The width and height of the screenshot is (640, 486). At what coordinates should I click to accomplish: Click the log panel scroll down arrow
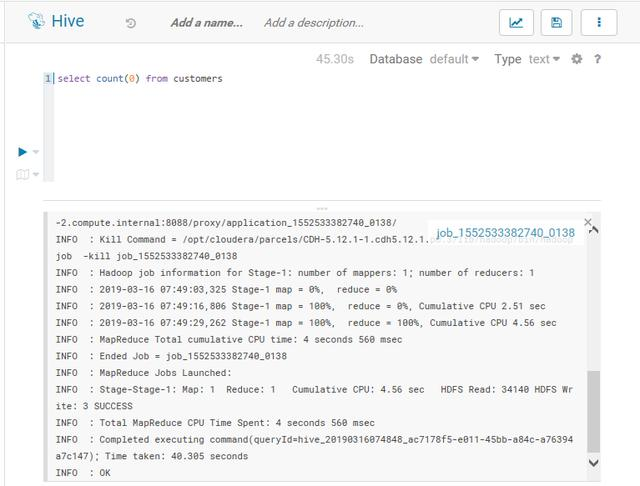593,462
